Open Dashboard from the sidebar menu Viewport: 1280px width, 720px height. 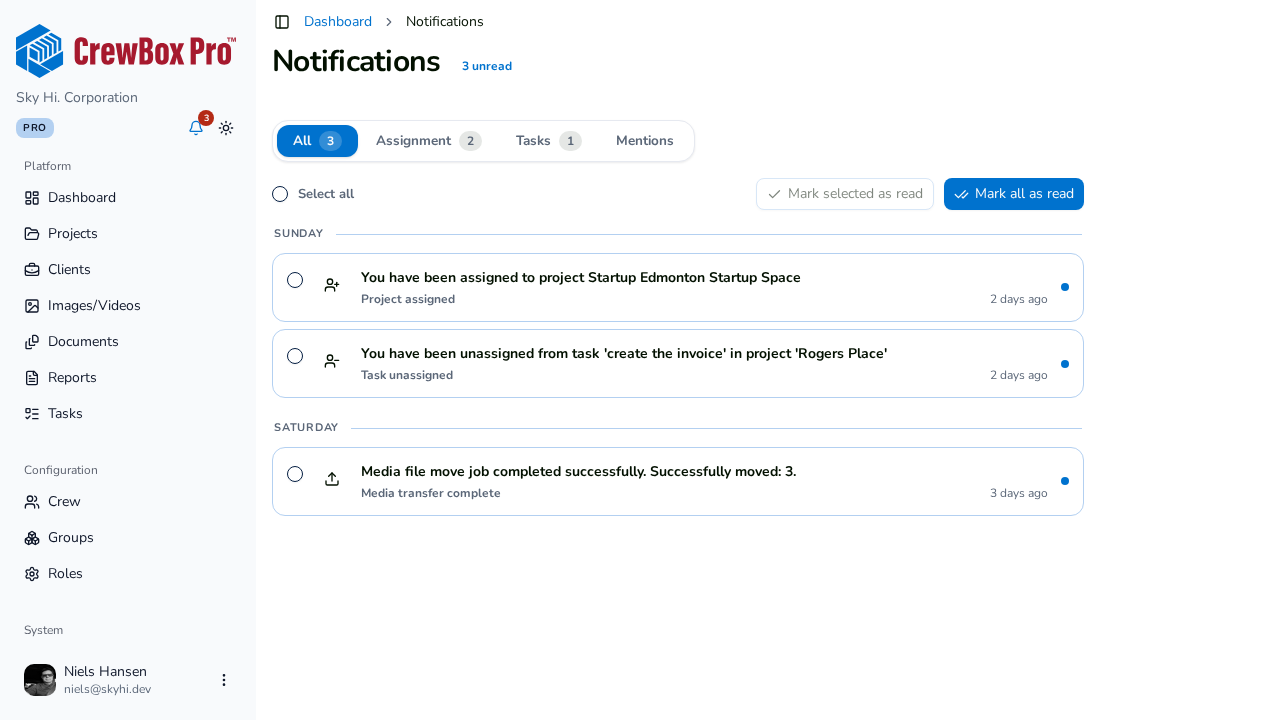(128, 198)
